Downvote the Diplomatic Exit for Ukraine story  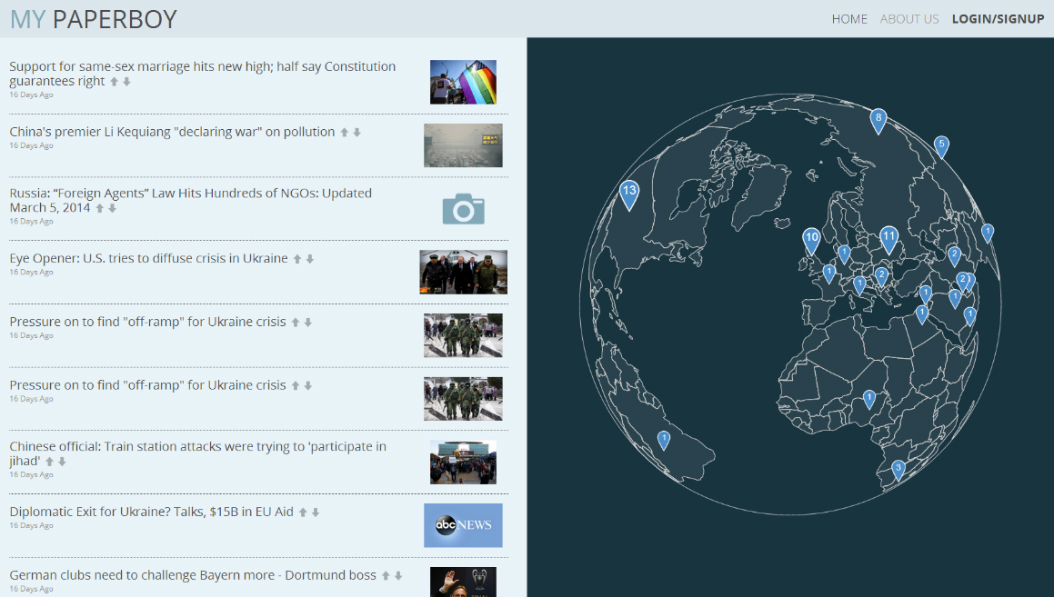tap(315, 512)
